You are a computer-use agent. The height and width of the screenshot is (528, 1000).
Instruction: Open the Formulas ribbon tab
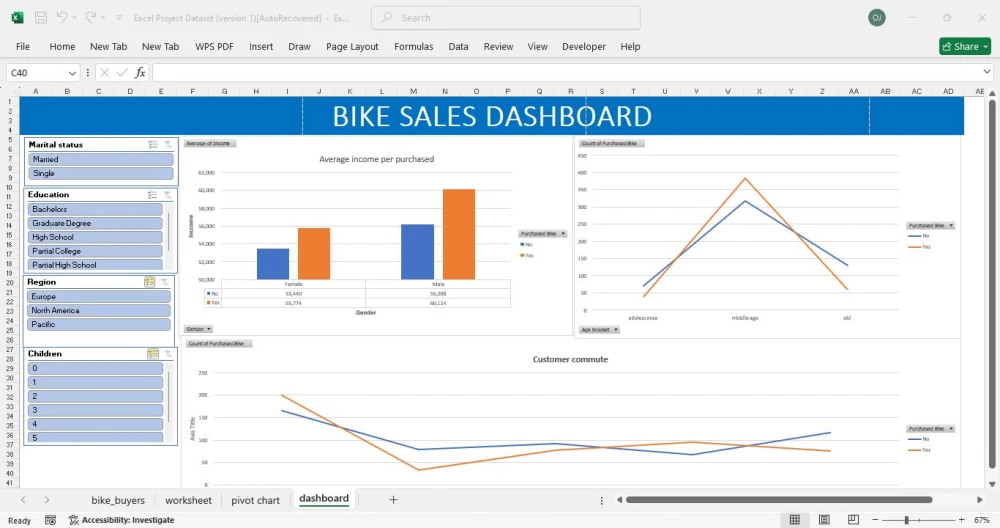413,46
